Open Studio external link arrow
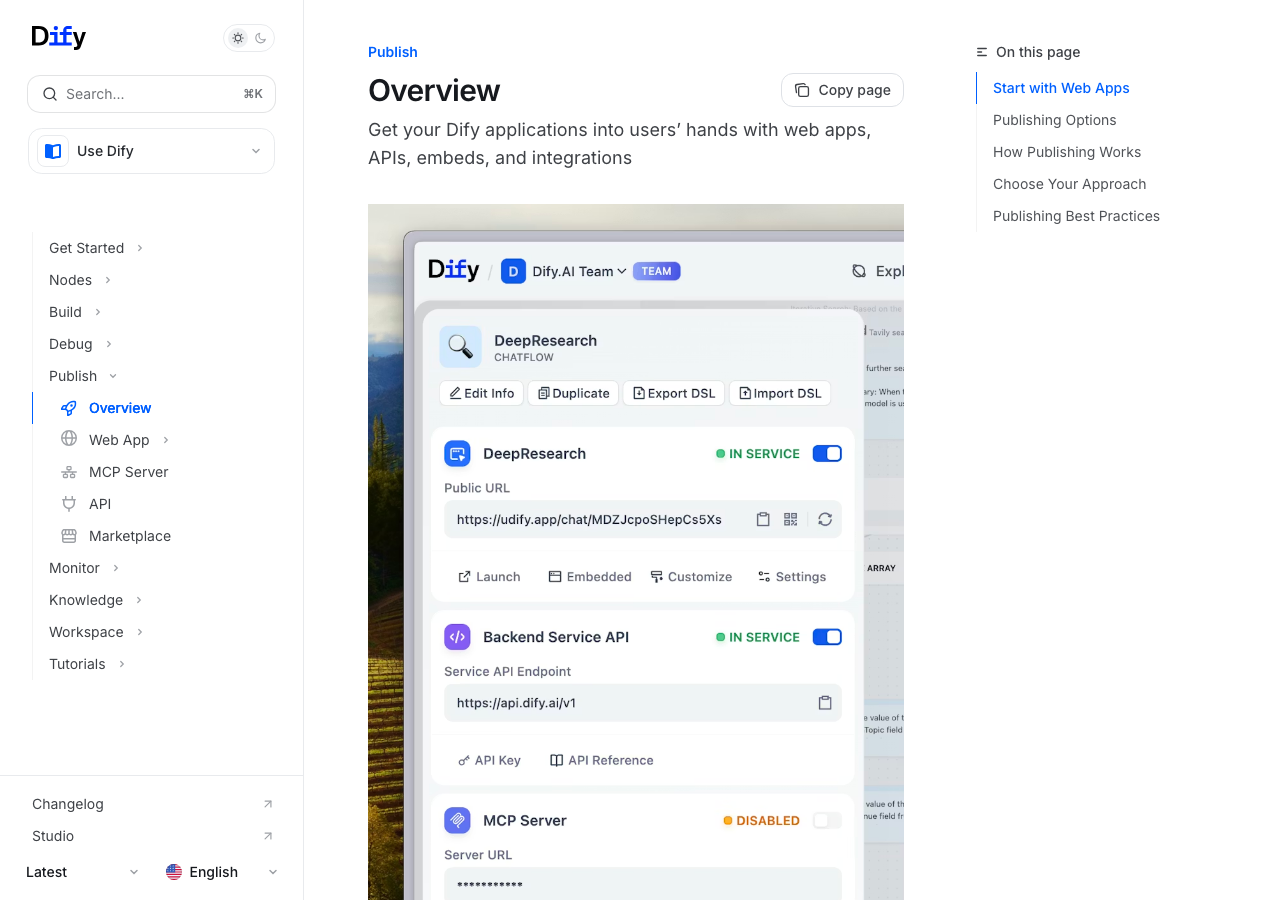This screenshot has width=1280, height=900. tap(267, 836)
